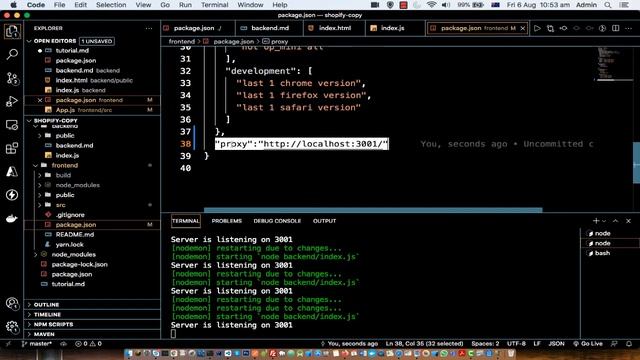Open the Terminal menu
Viewport: 640px width, 360px height.
[x=214, y=5]
